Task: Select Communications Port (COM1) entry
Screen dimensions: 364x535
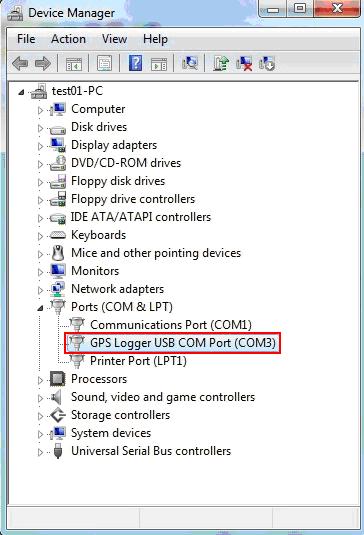Action: coord(171,324)
